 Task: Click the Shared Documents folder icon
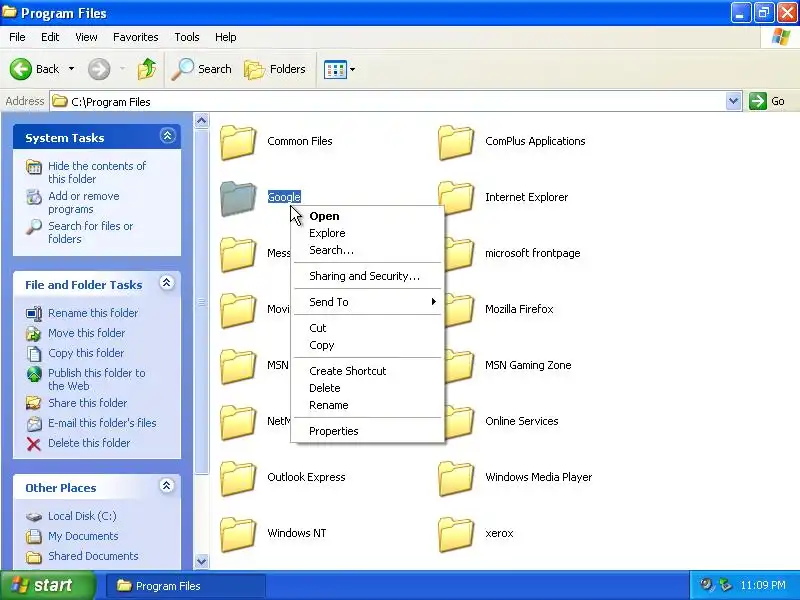point(34,557)
